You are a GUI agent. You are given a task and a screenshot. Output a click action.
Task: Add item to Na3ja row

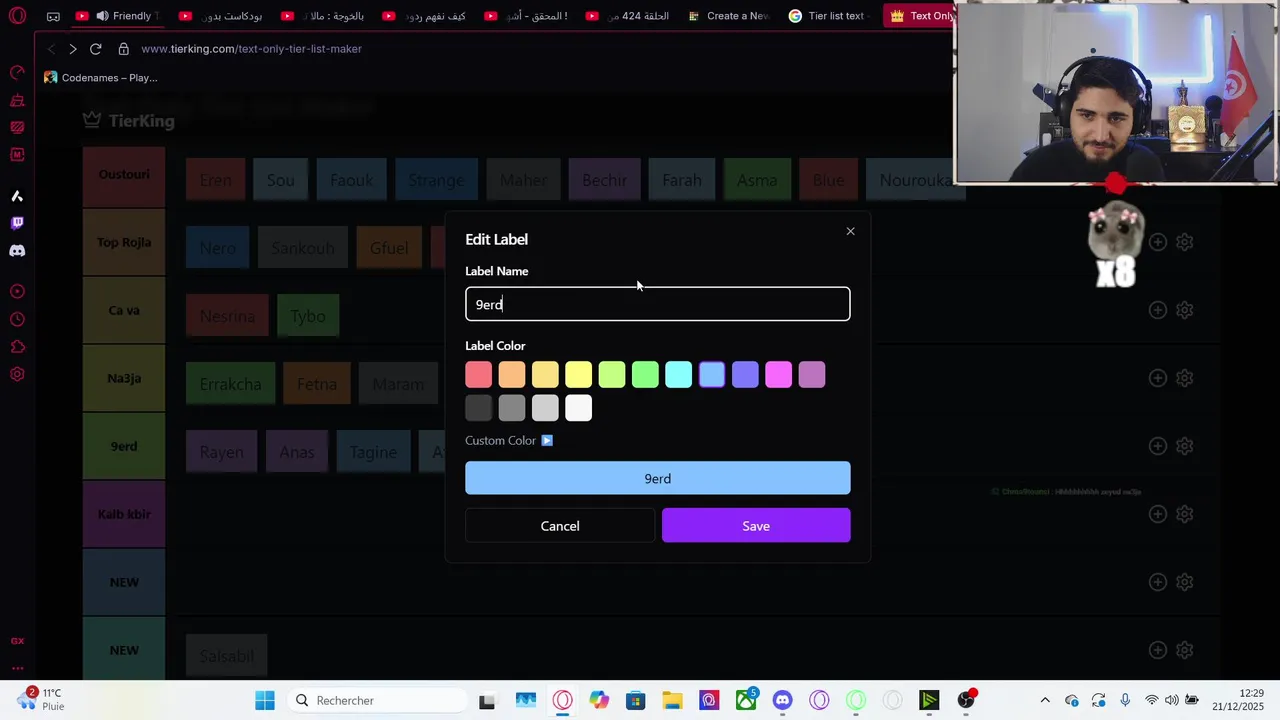(1158, 378)
